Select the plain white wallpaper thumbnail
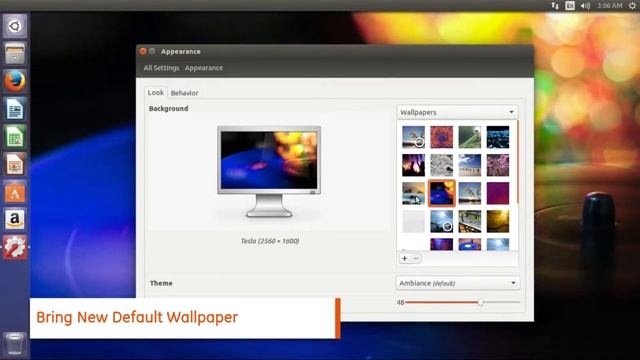Viewport: 640px width, 360px height. (413, 221)
